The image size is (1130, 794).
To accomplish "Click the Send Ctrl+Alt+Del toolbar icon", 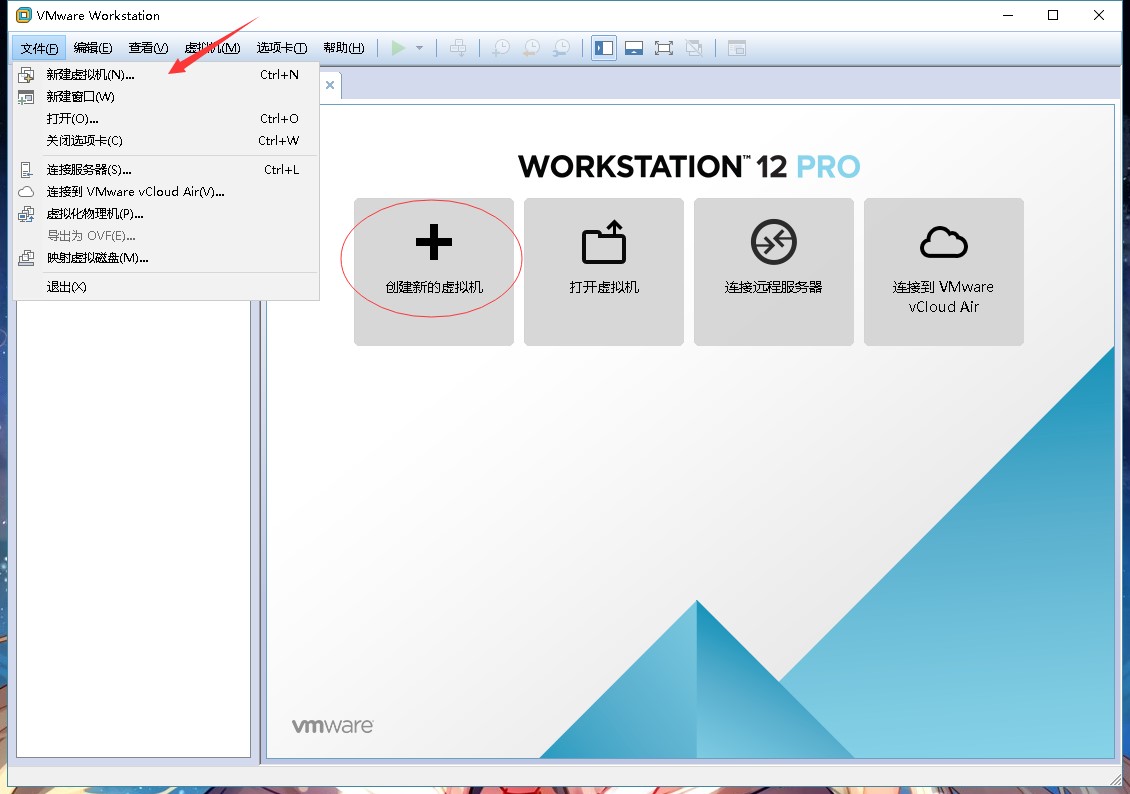I will point(458,48).
